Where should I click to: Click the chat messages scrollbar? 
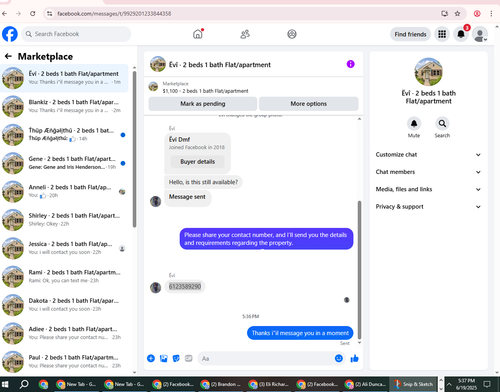[x=359, y=270]
